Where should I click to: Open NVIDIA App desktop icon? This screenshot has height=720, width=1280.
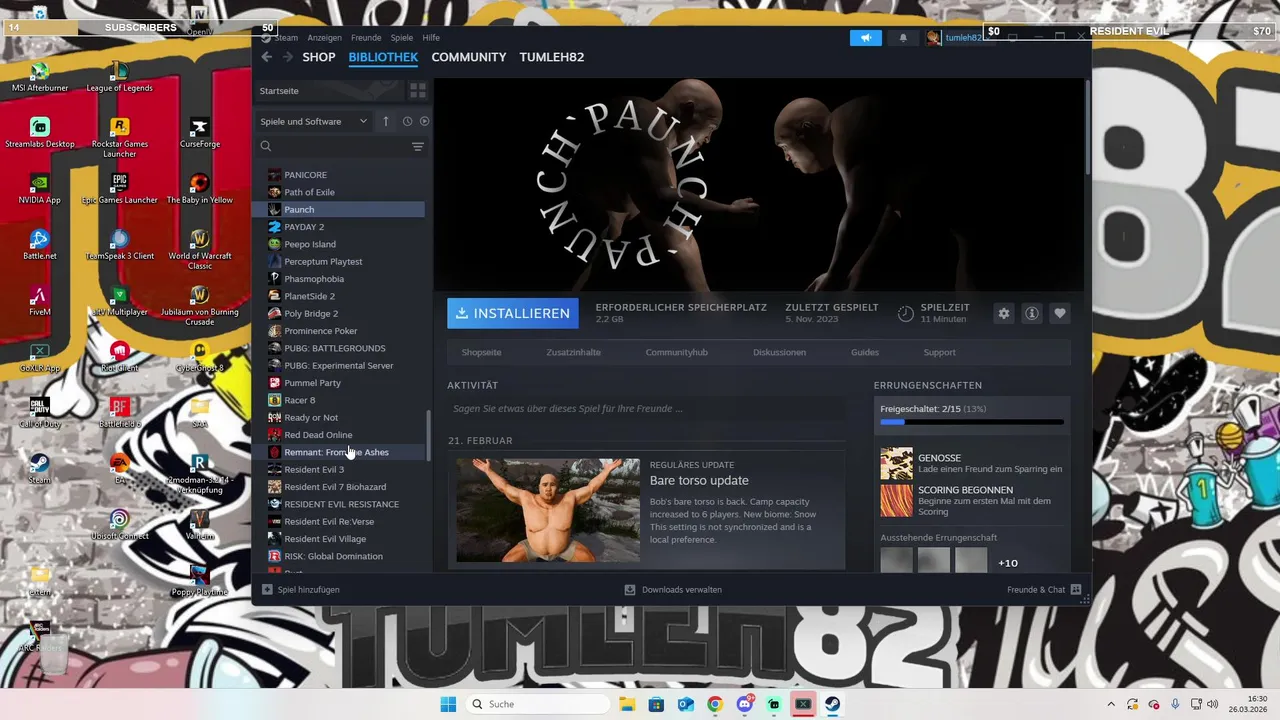(40, 189)
